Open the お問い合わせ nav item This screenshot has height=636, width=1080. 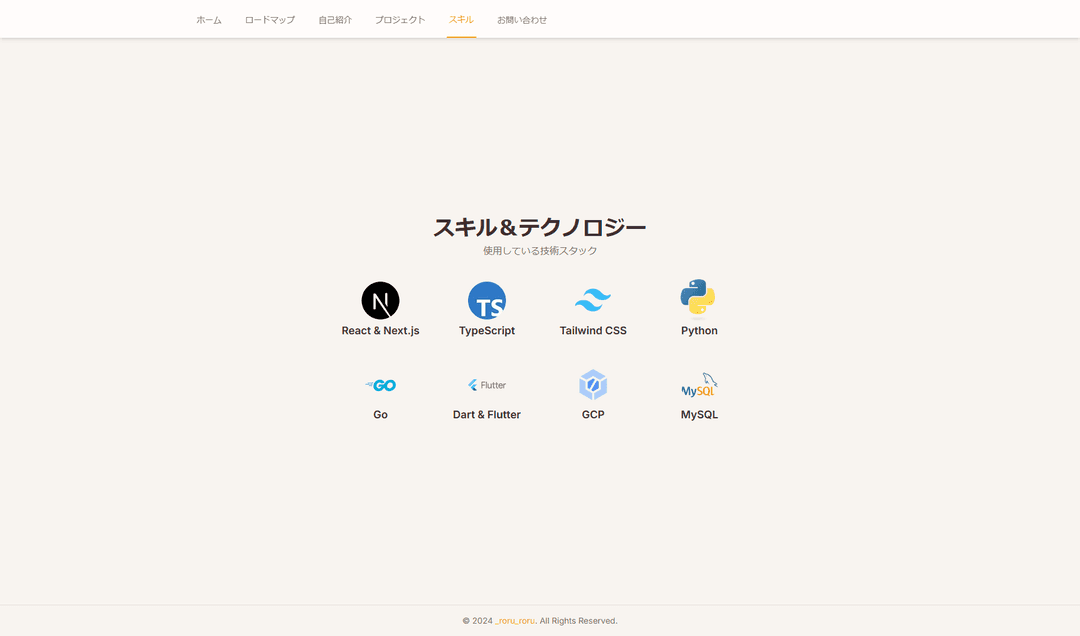521,20
